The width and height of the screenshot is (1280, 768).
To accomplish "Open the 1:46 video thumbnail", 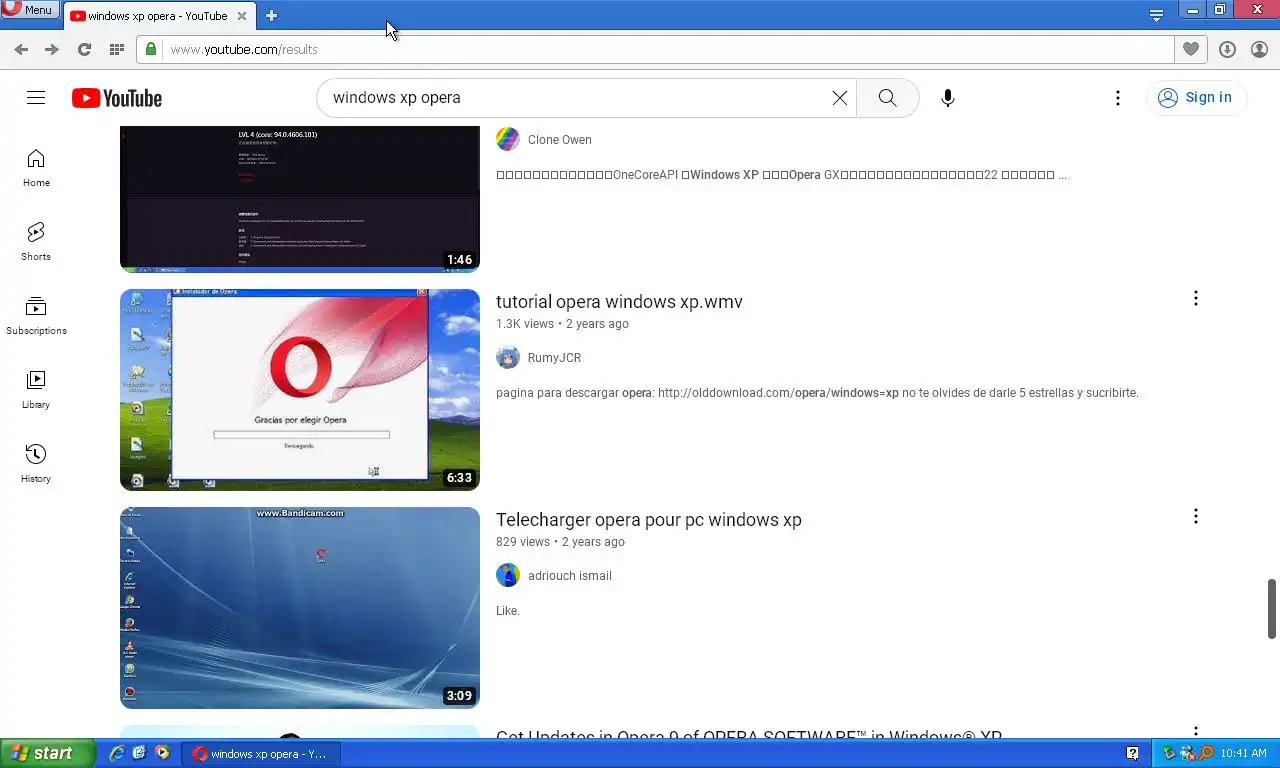I will click(300, 198).
